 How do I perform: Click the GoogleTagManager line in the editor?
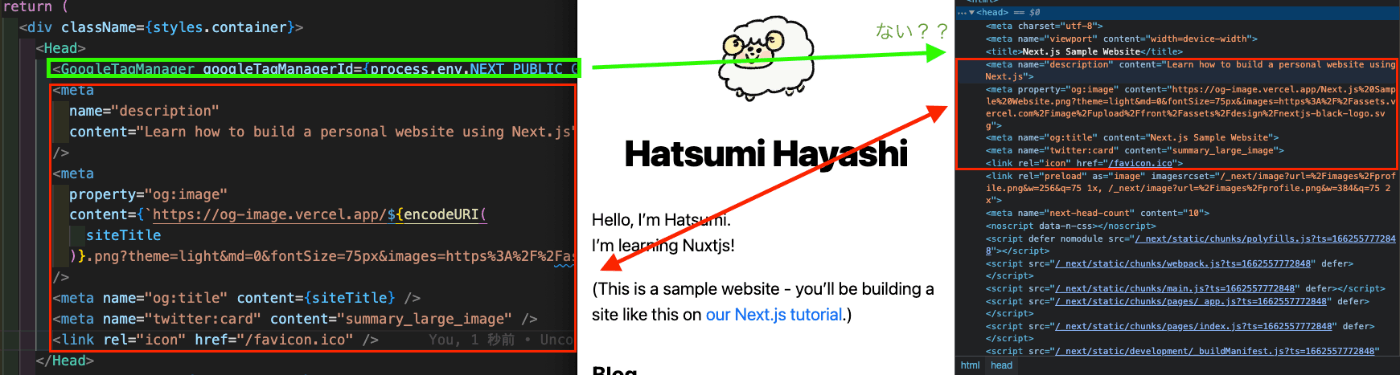[x=315, y=69]
